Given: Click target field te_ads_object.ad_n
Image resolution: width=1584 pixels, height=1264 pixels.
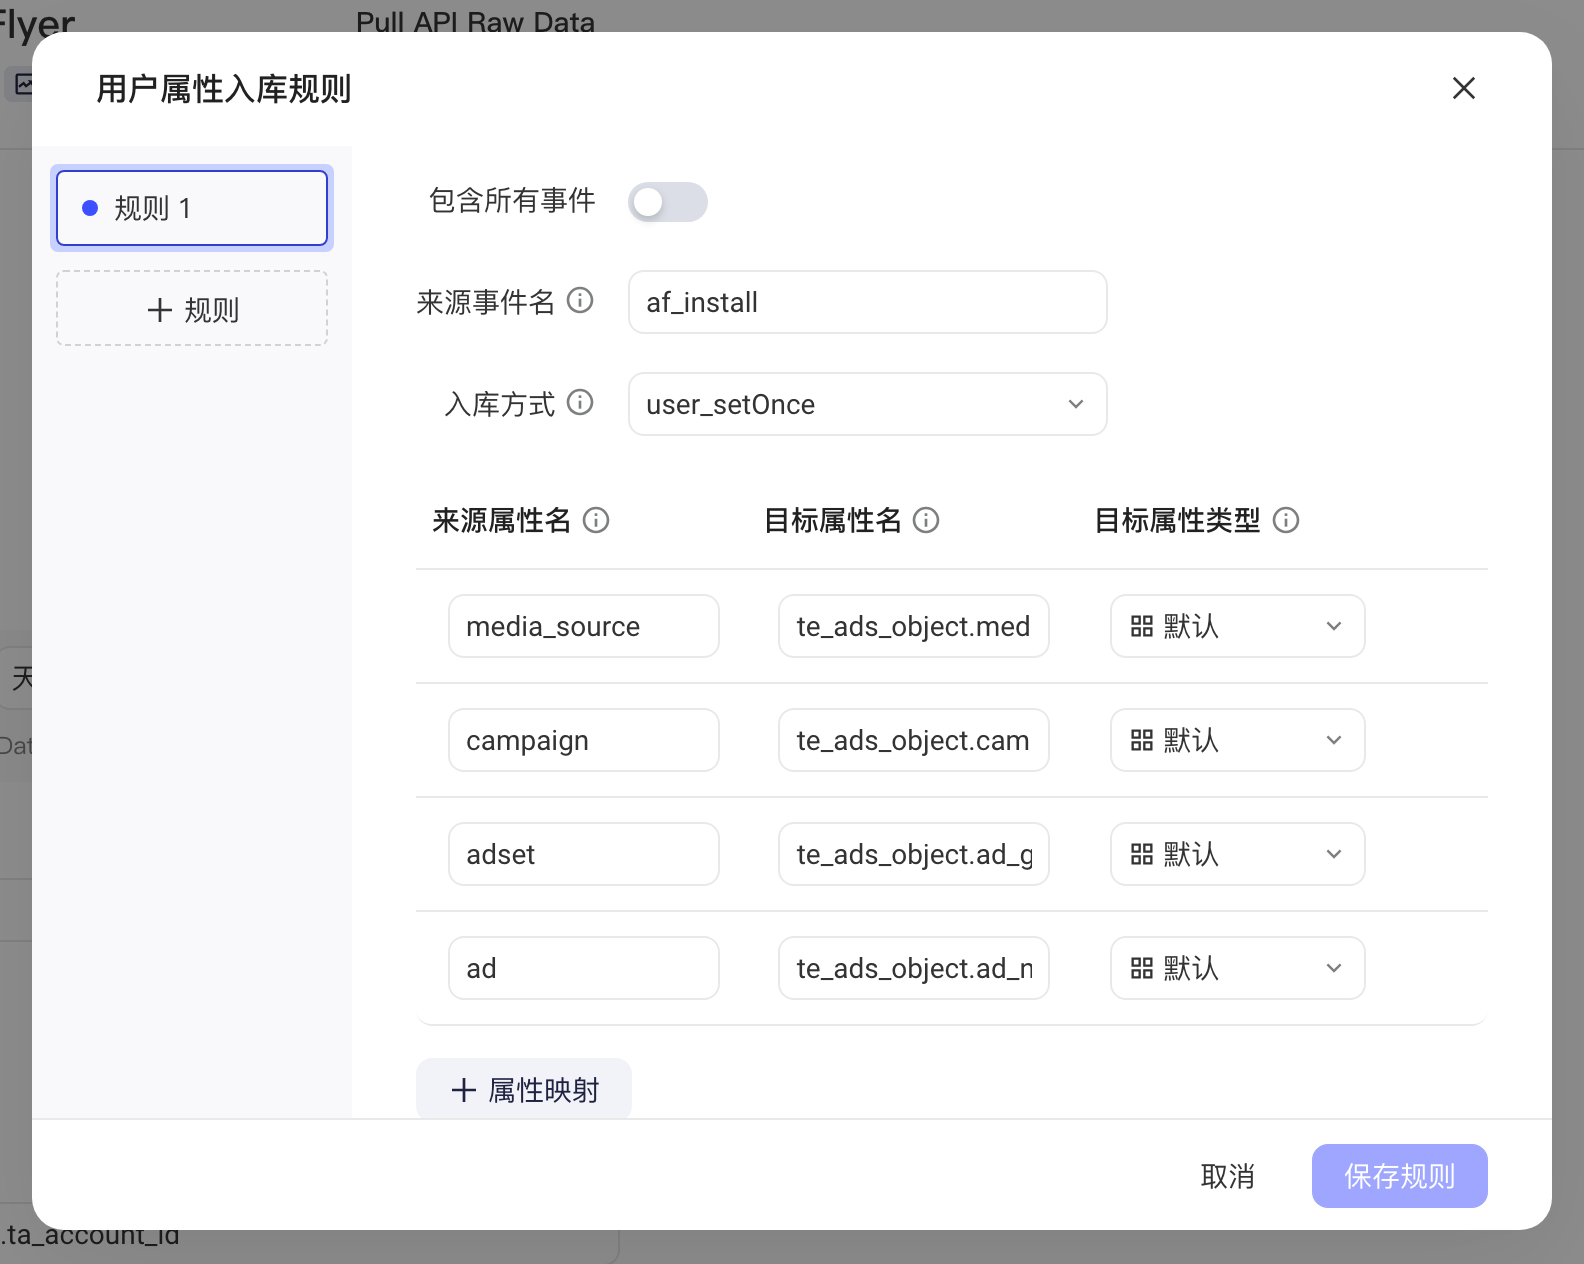Looking at the screenshot, I should tap(914, 968).
